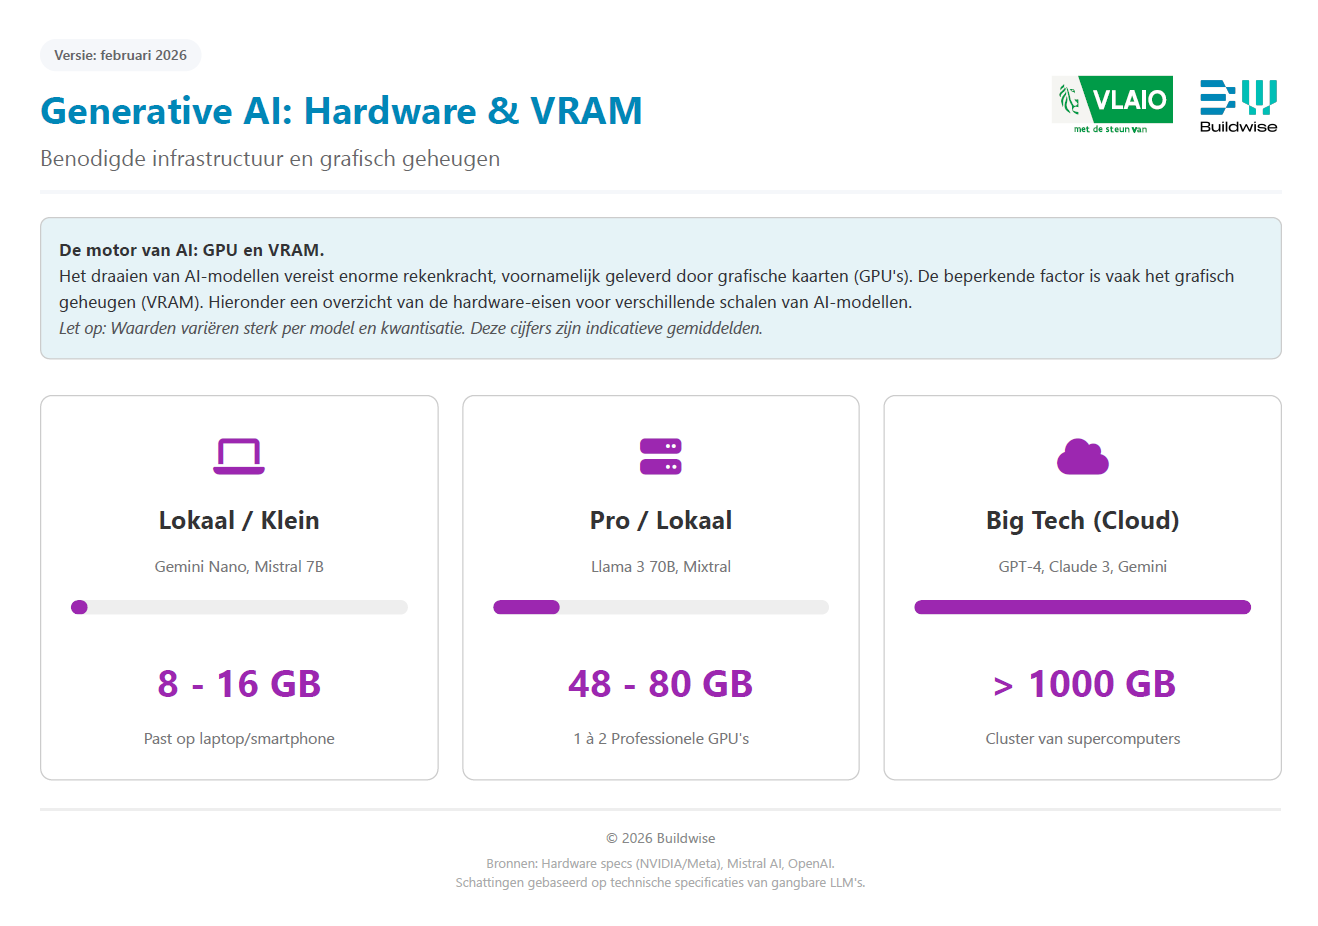Screen dimensions: 1318x926
Task: Select the '8 - 16 GB' value
Action: tap(239, 684)
